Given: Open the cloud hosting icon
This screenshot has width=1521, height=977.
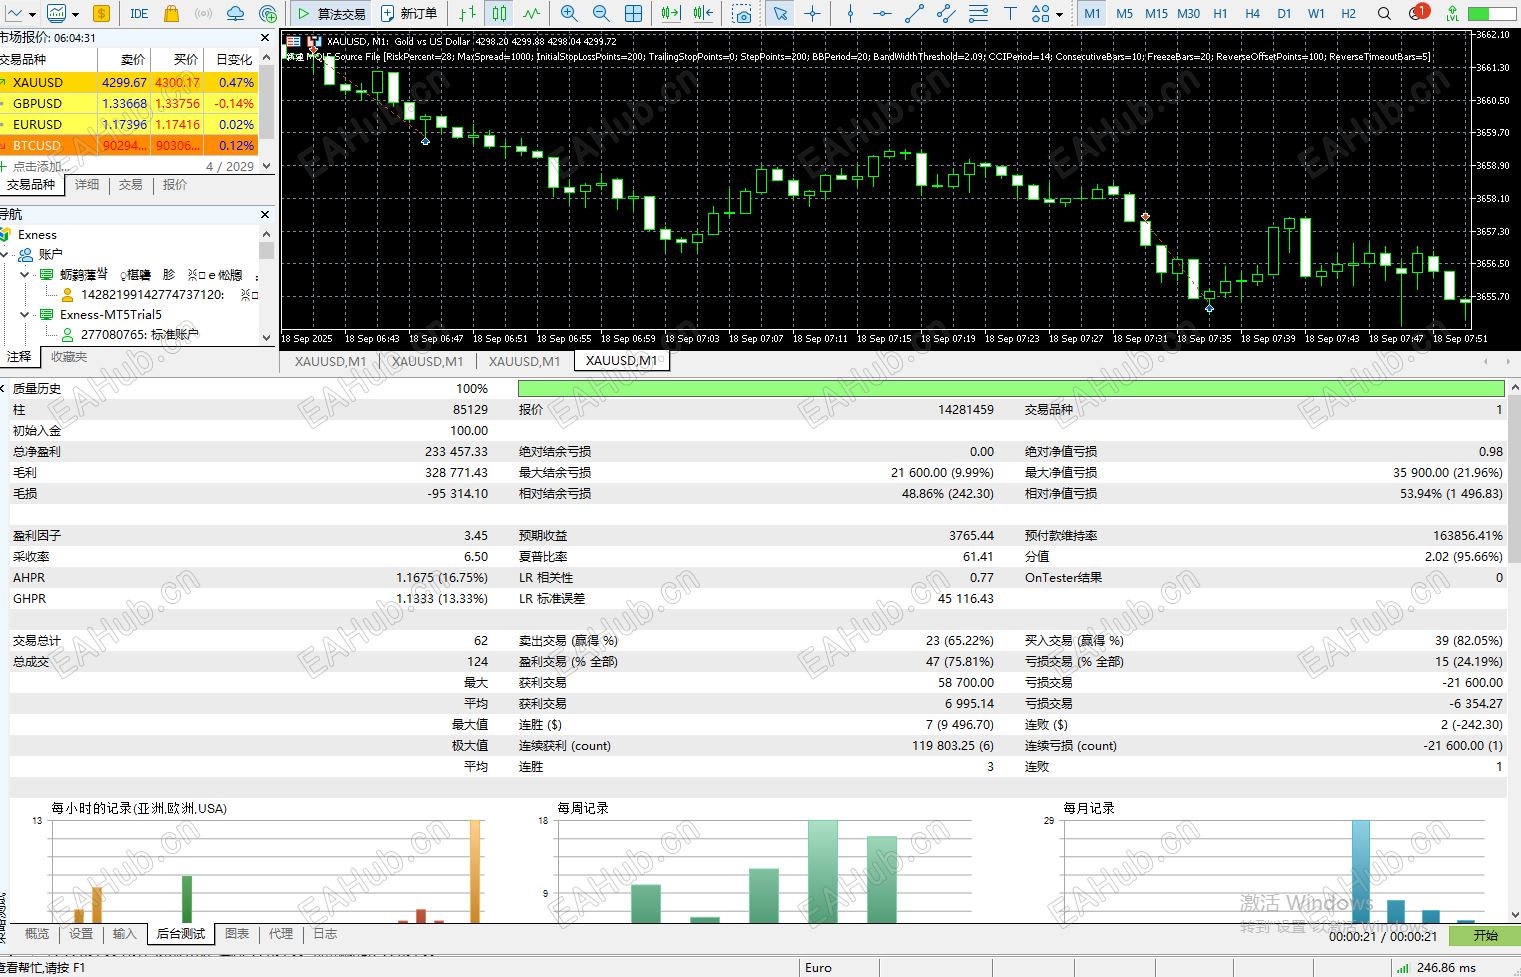Looking at the screenshot, I should 236,14.
